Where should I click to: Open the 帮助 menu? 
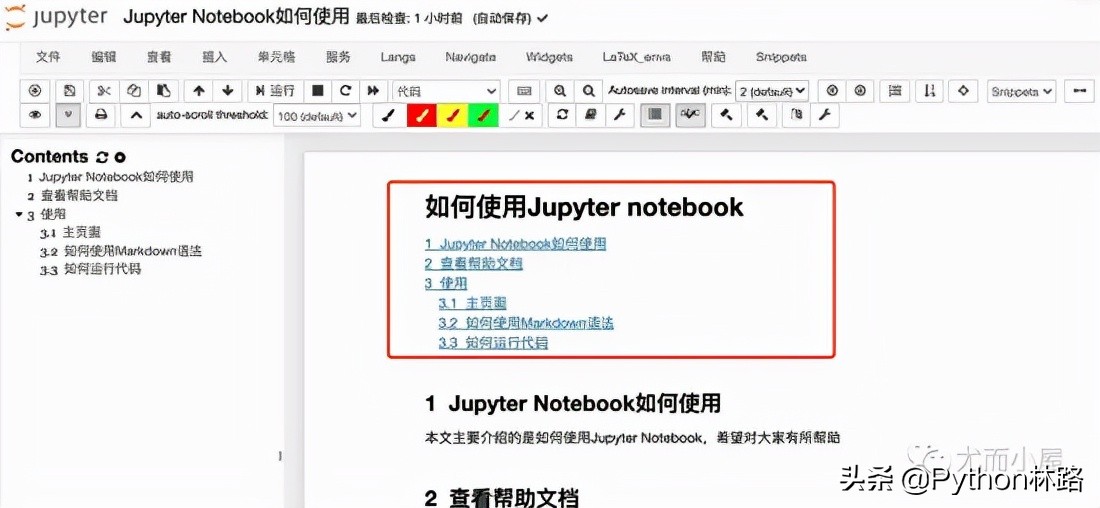tap(713, 58)
